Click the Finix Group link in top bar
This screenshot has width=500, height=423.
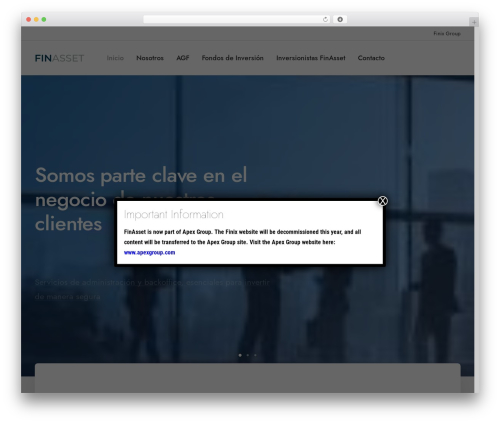tap(447, 33)
